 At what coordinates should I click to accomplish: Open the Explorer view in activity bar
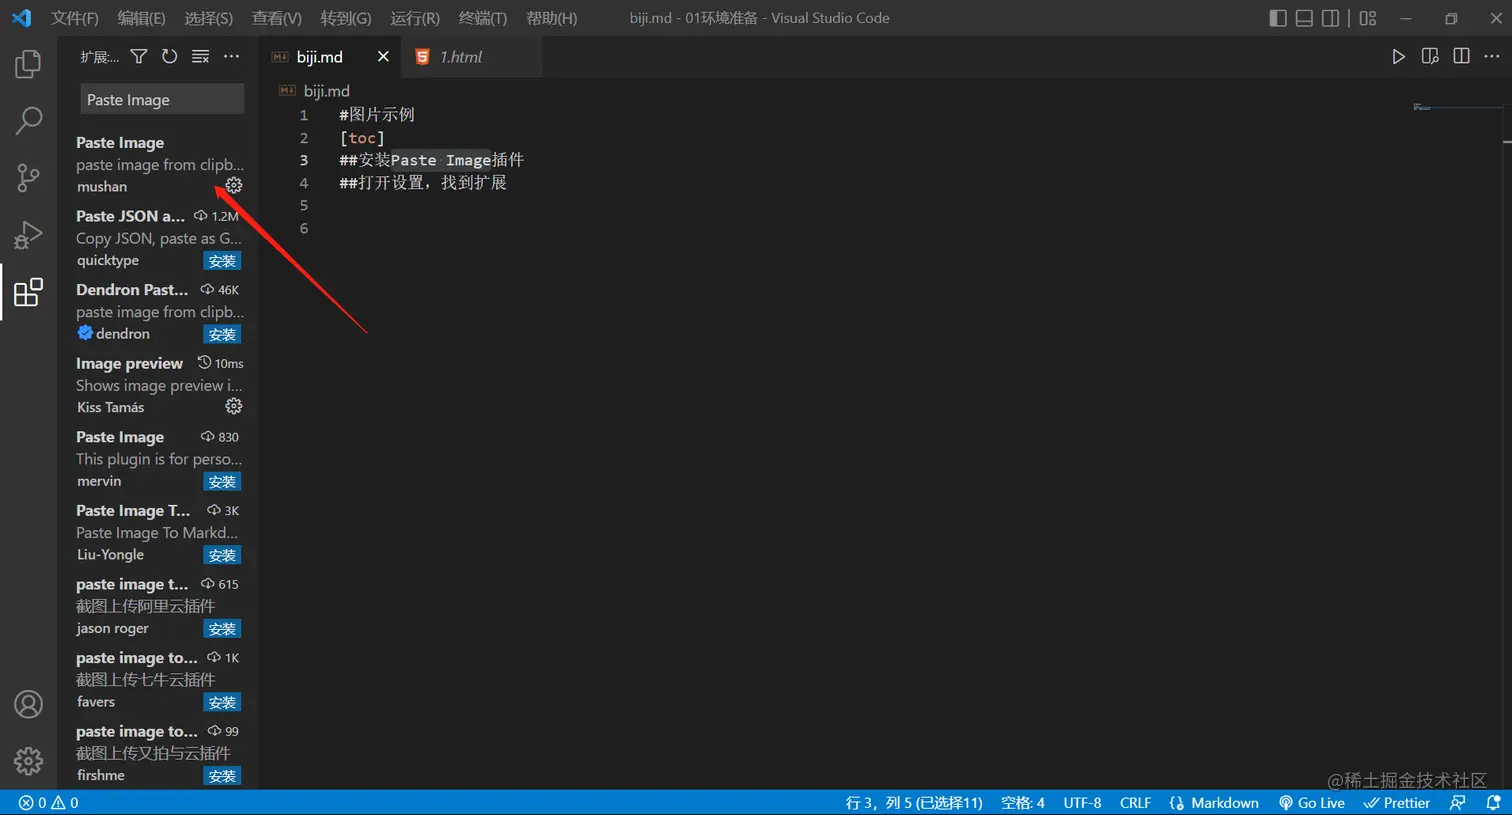(28, 64)
